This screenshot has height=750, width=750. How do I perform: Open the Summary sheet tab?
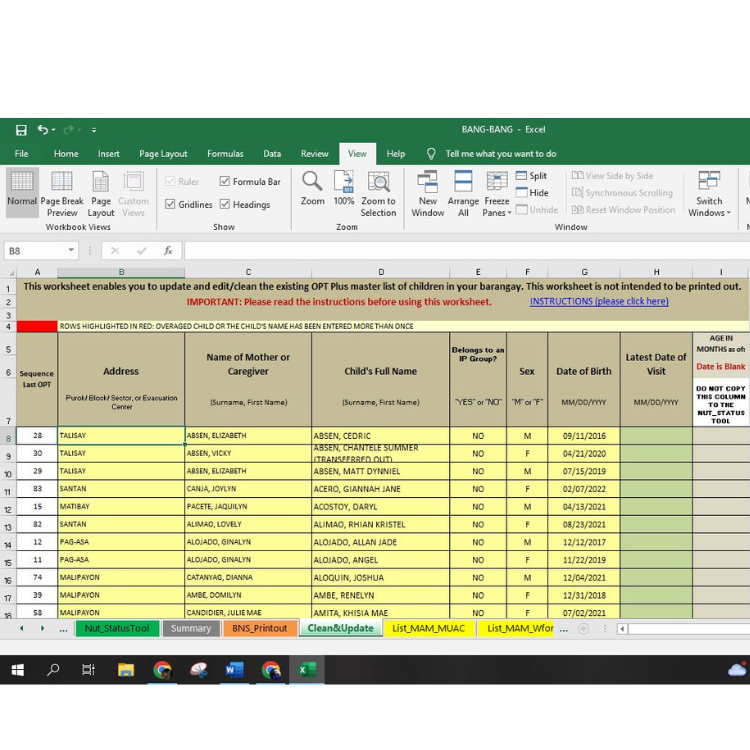tap(191, 629)
